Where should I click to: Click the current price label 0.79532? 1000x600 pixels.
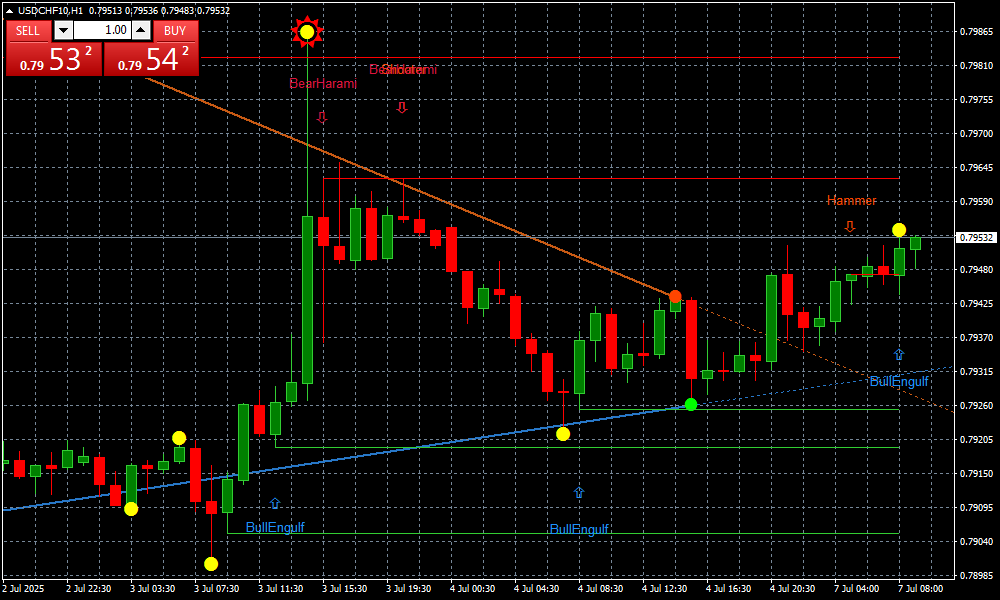tap(976, 238)
